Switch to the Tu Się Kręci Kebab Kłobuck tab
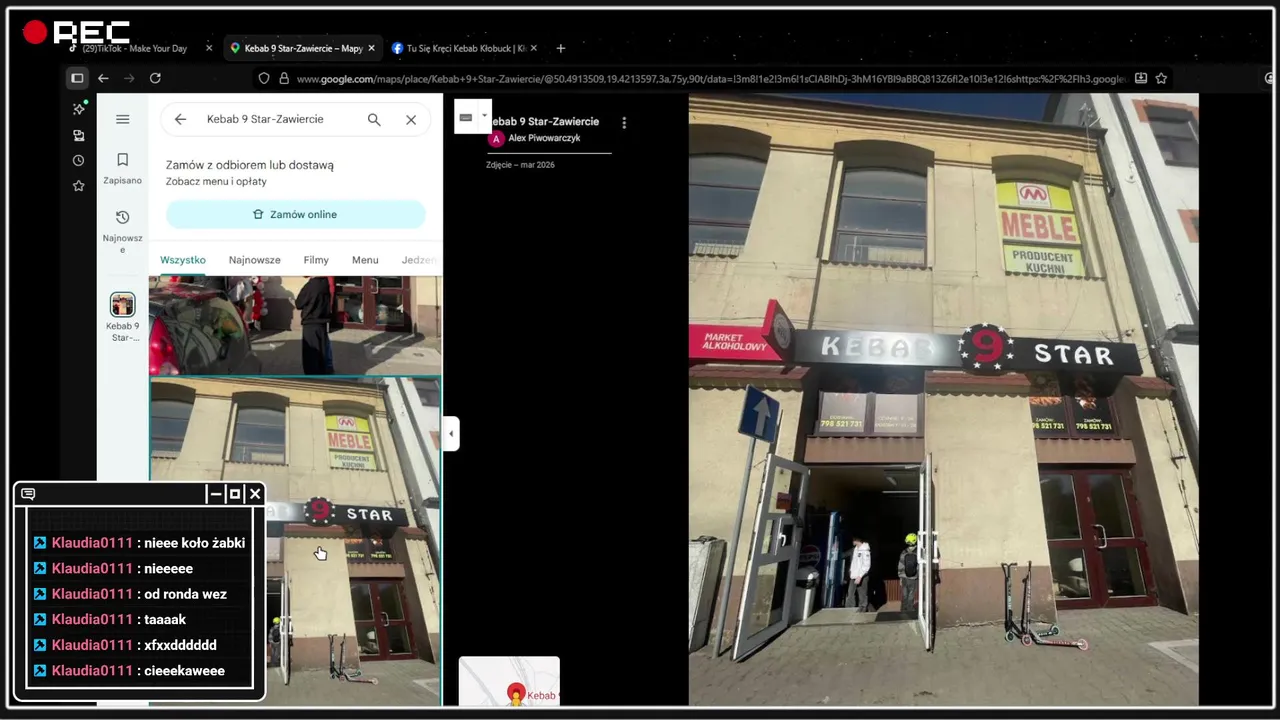 [466, 48]
